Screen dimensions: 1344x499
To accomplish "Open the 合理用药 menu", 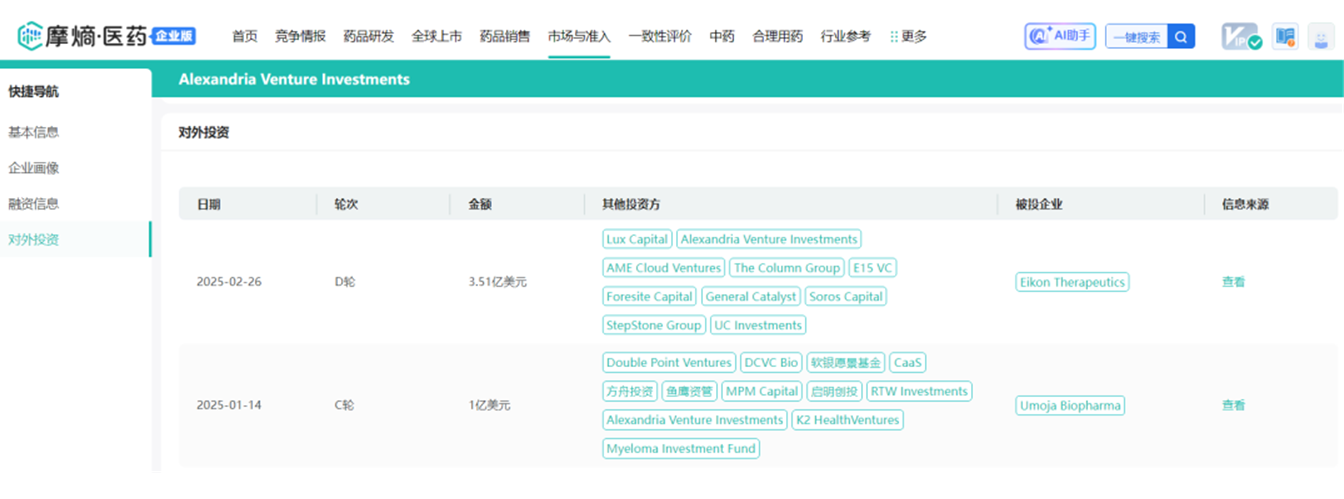I will pos(777,36).
